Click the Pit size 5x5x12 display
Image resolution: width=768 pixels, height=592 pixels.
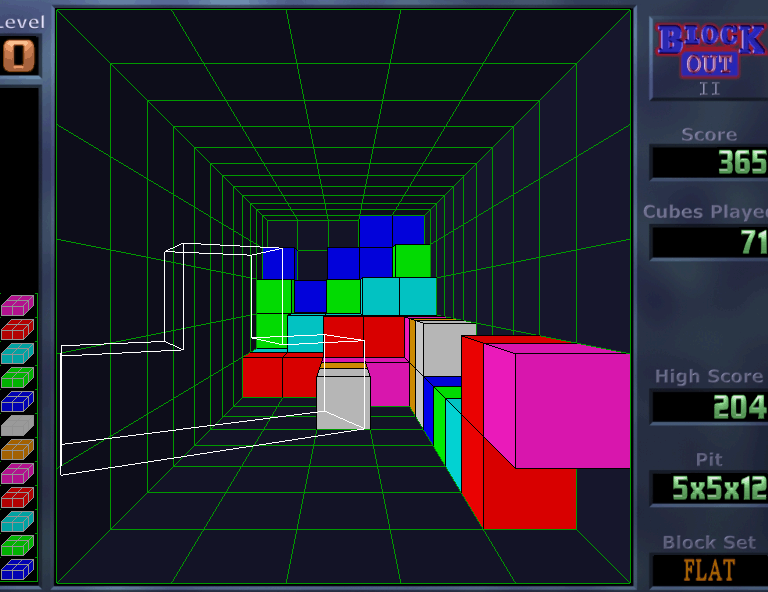pyautogui.click(x=710, y=488)
